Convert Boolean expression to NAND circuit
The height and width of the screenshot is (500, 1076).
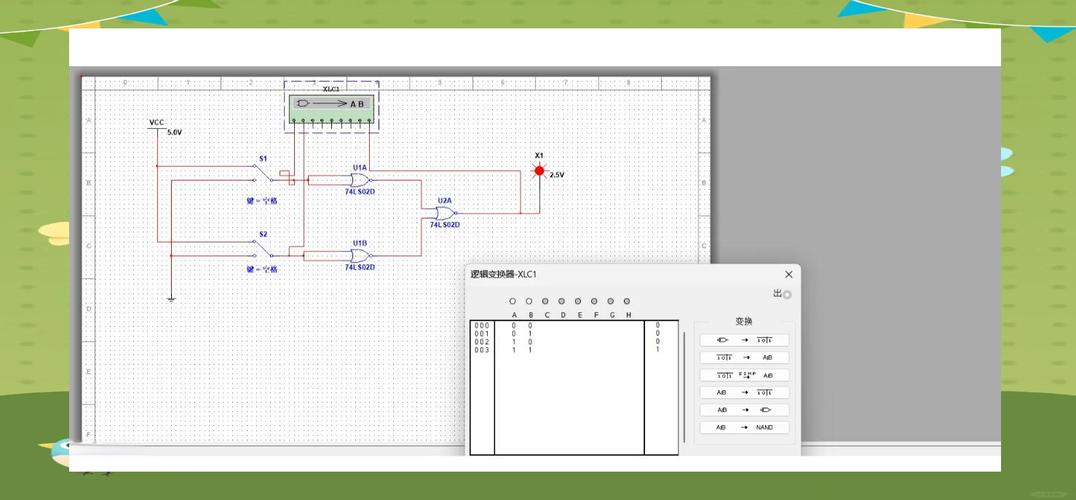pyautogui.click(x=745, y=427)
